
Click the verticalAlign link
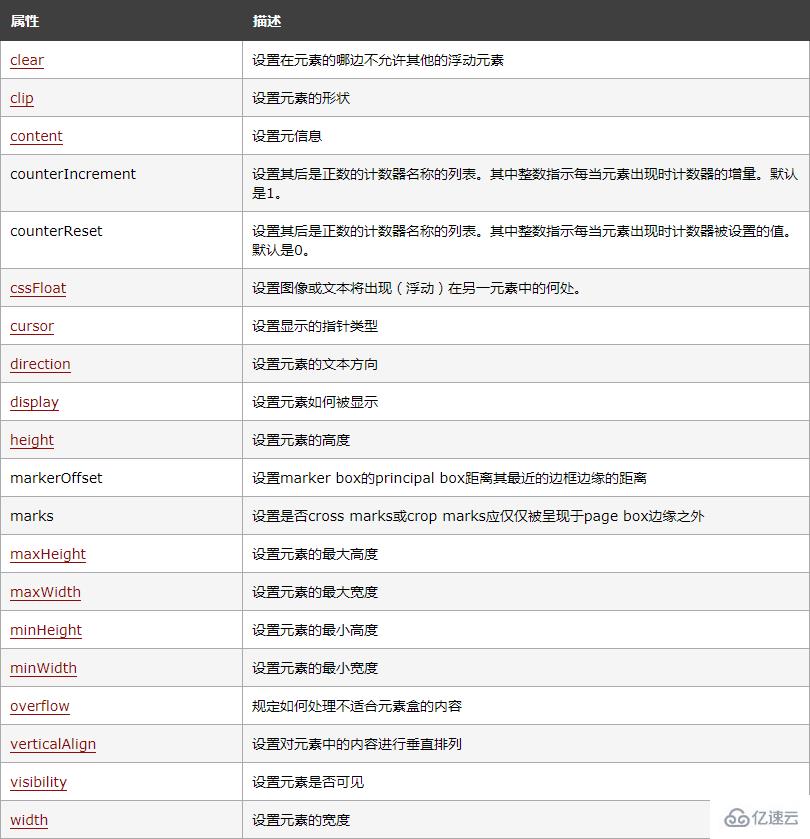click(x=53, y=744)
